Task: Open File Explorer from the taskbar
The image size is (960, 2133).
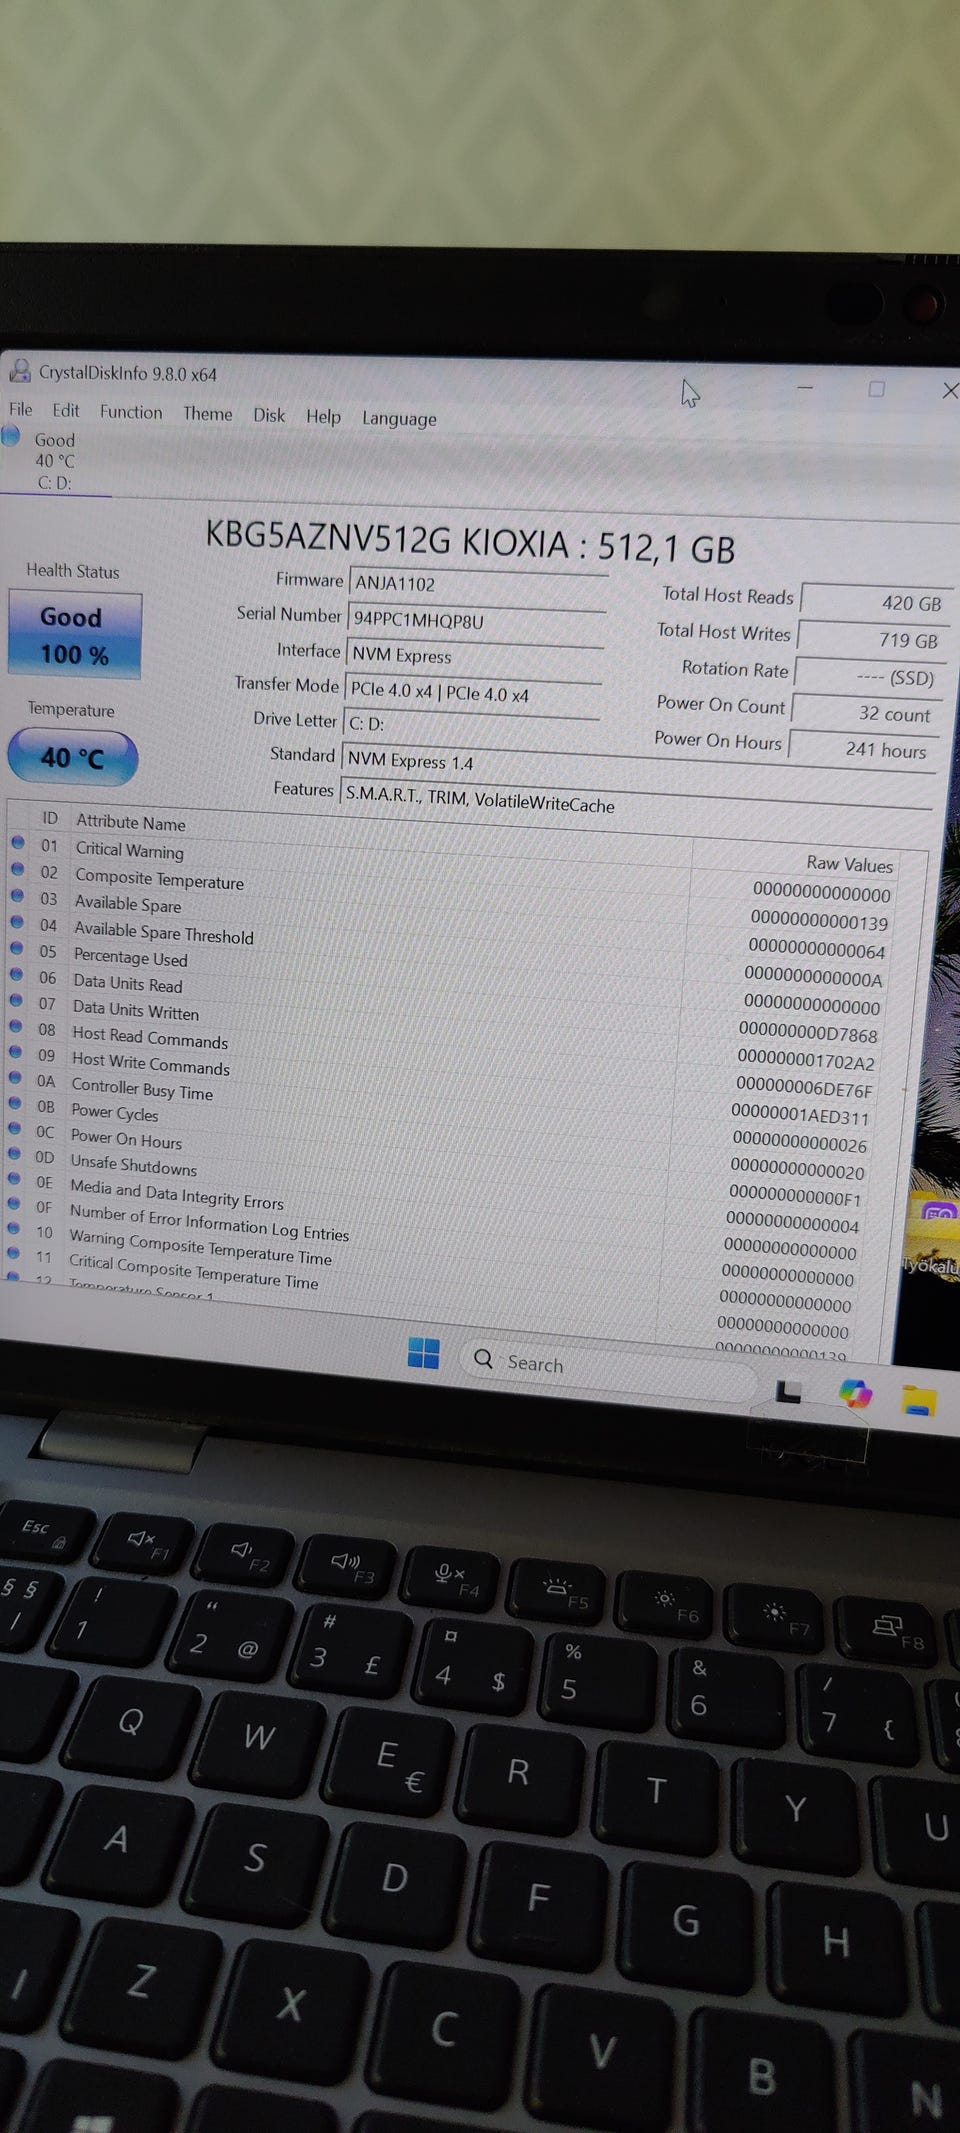Action: click(x=918, y=1399)
